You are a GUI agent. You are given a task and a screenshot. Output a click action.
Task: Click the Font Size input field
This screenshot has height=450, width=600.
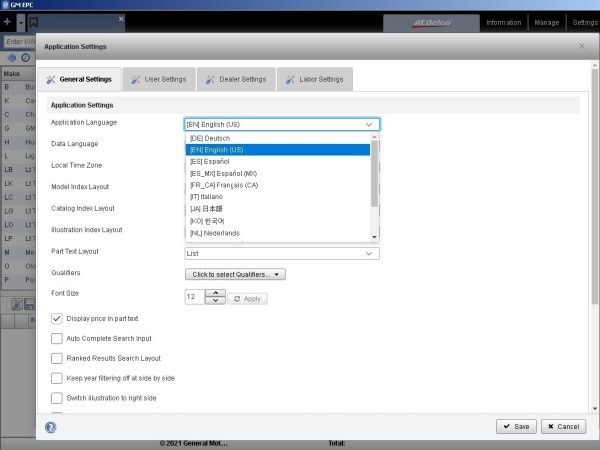point(195,297)
